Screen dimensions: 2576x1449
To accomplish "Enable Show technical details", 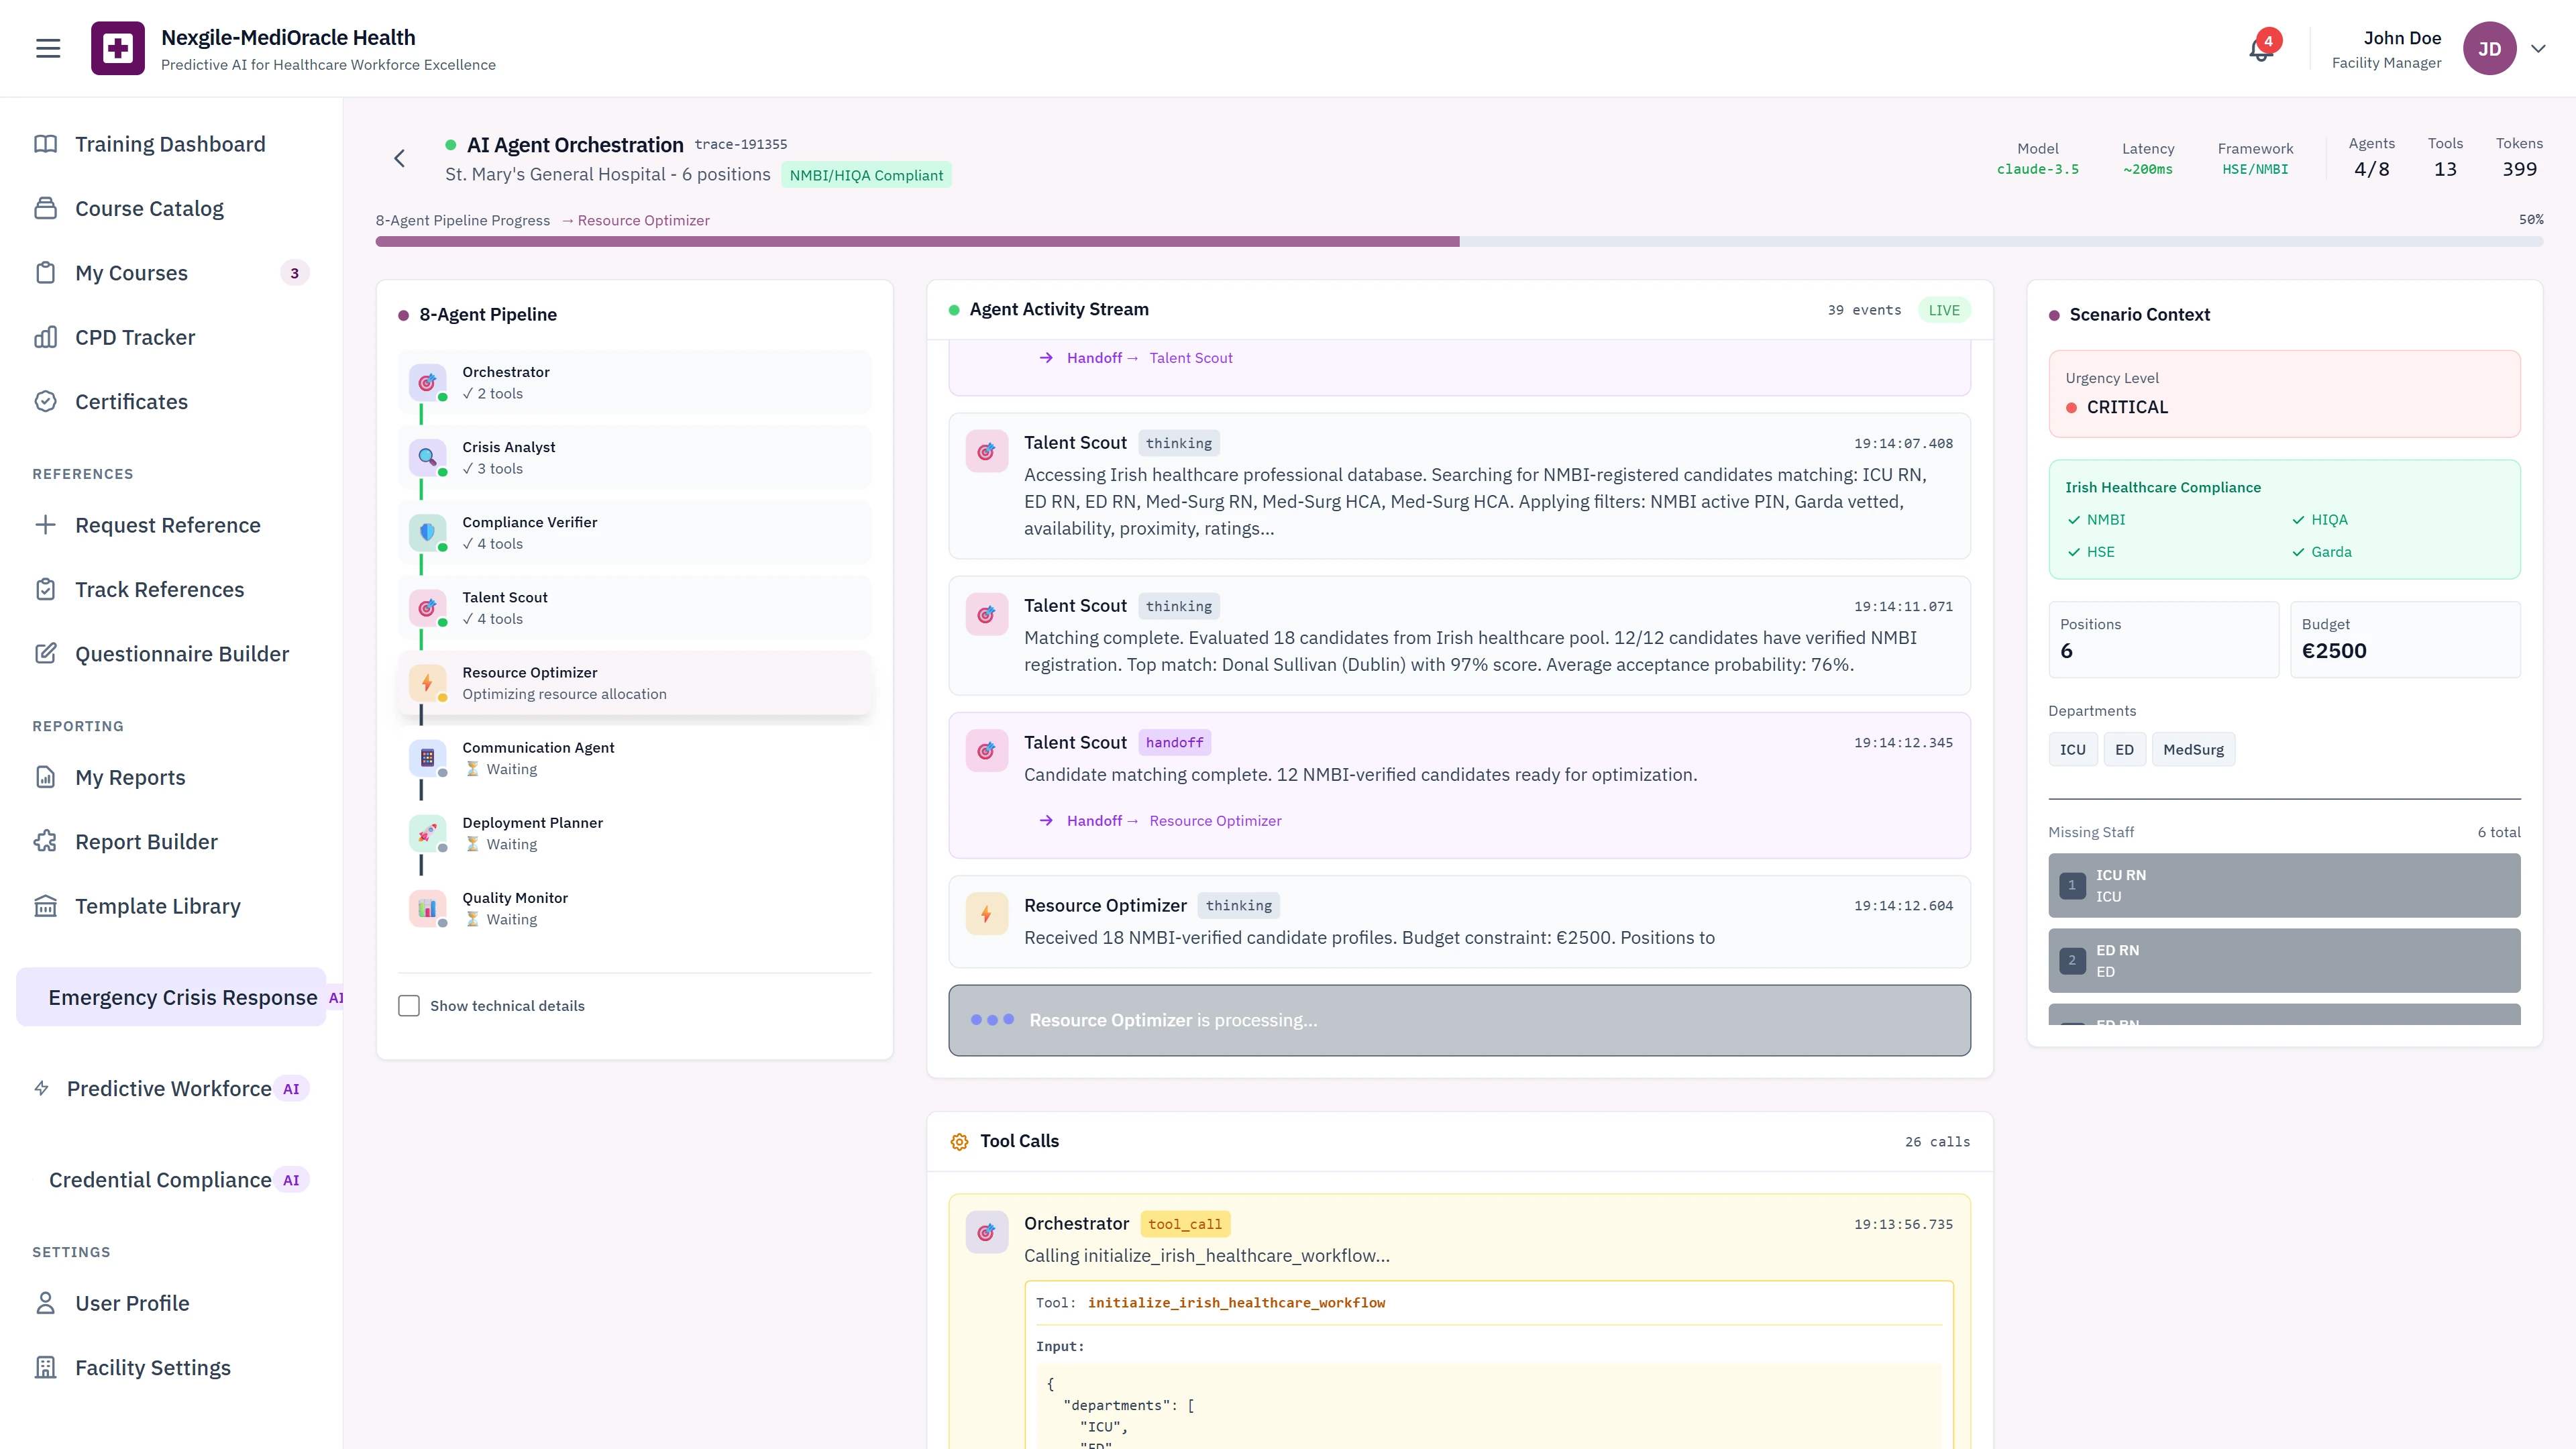I will [x=409, y=1005].
